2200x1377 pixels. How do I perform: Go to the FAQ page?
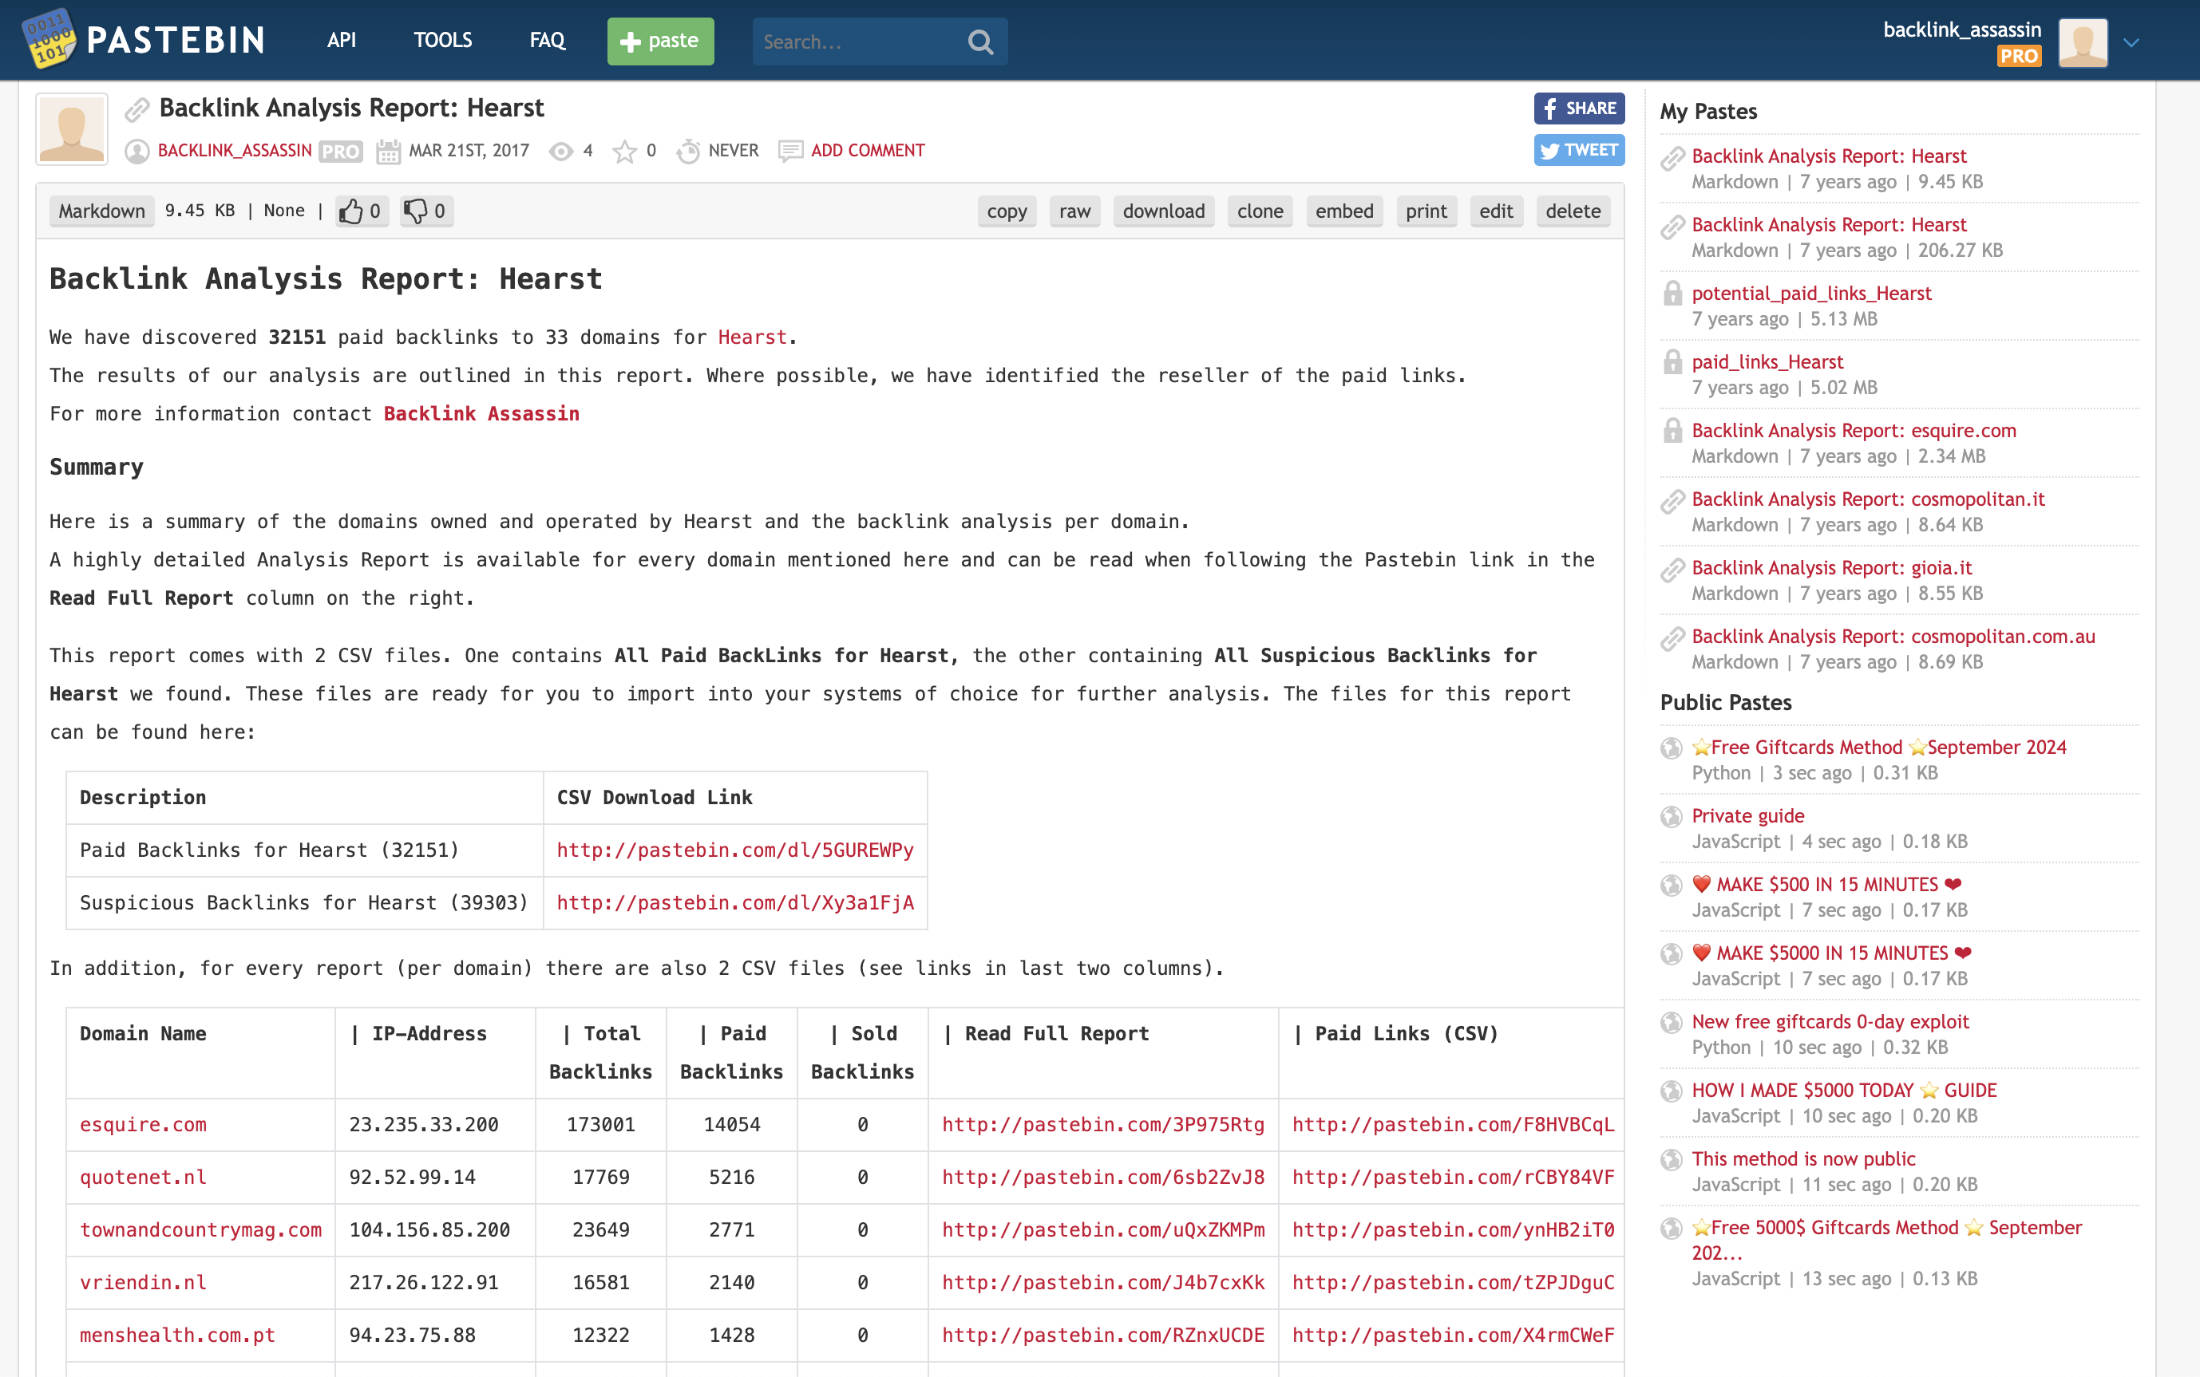click(547, 40)
